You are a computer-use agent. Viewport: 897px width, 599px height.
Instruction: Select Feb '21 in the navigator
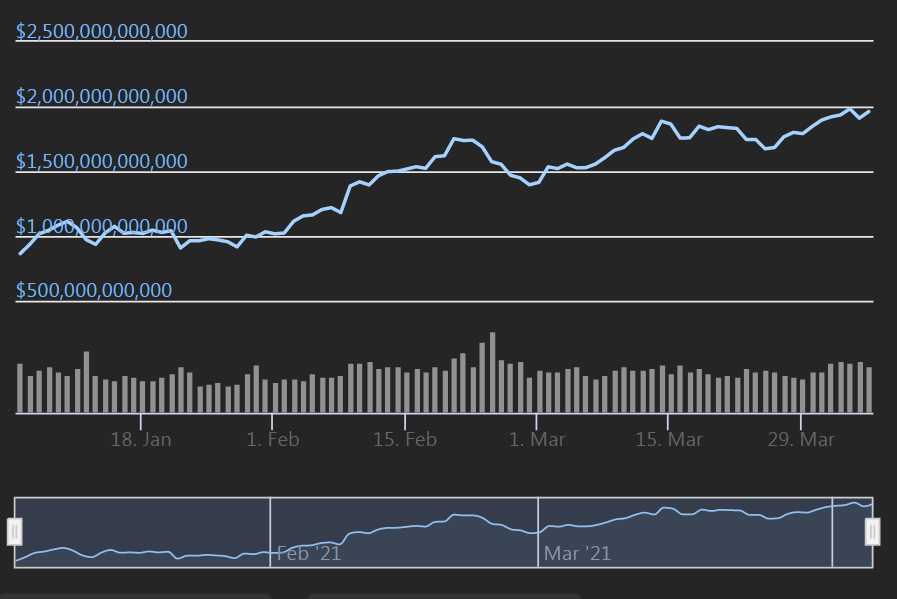(309, 553)
